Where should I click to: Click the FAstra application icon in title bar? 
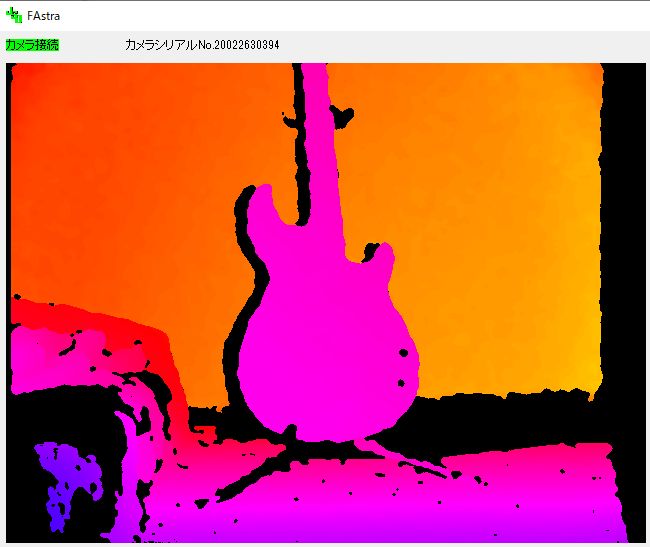(14, 15)
